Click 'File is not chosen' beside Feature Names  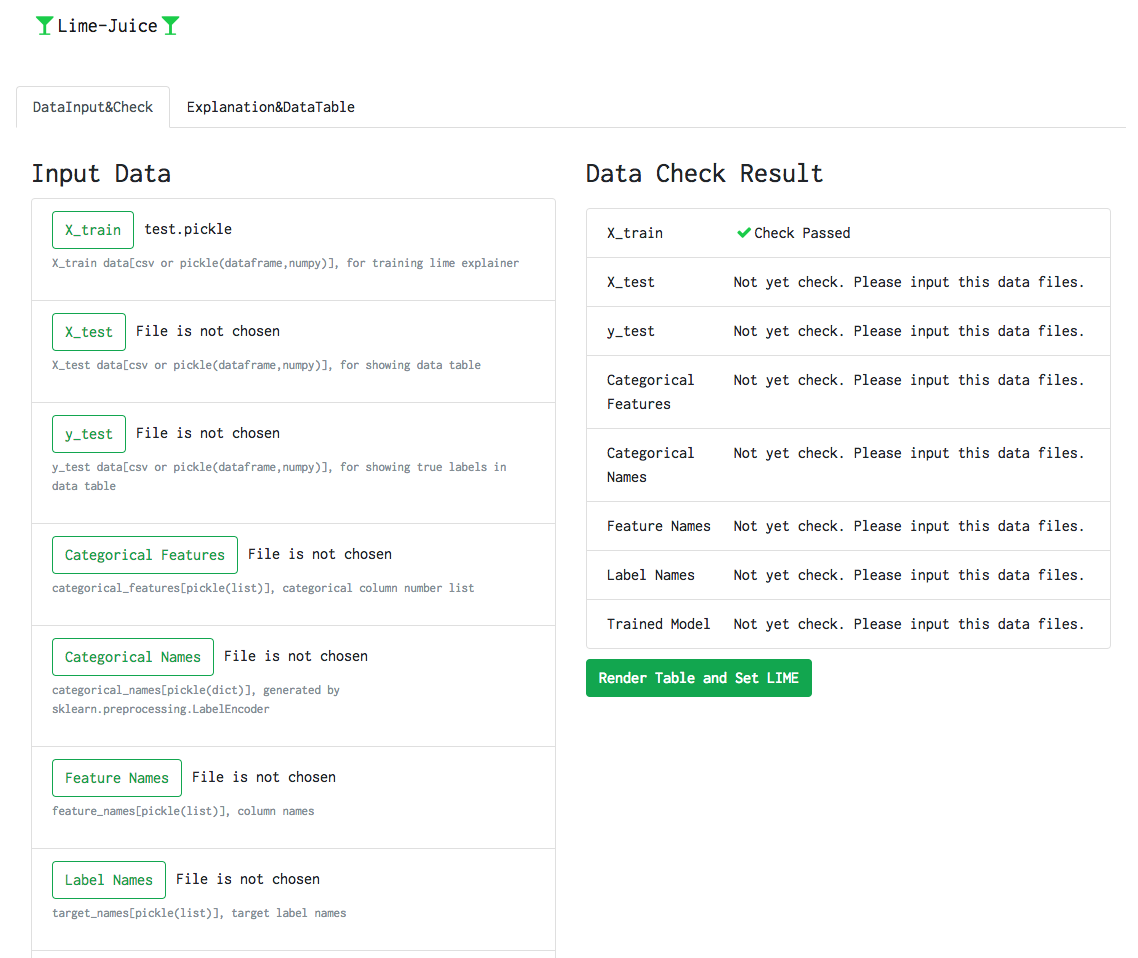264,777
